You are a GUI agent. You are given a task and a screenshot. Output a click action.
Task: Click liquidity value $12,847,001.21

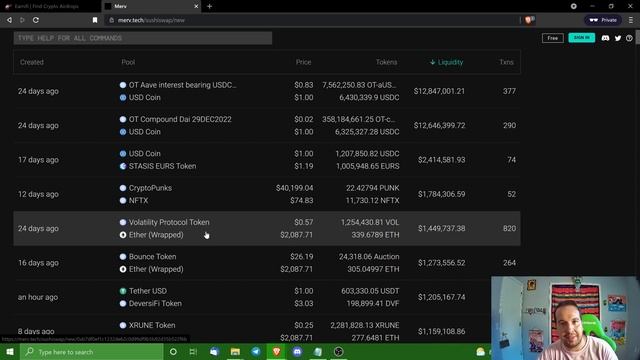[x=439, y=91]
